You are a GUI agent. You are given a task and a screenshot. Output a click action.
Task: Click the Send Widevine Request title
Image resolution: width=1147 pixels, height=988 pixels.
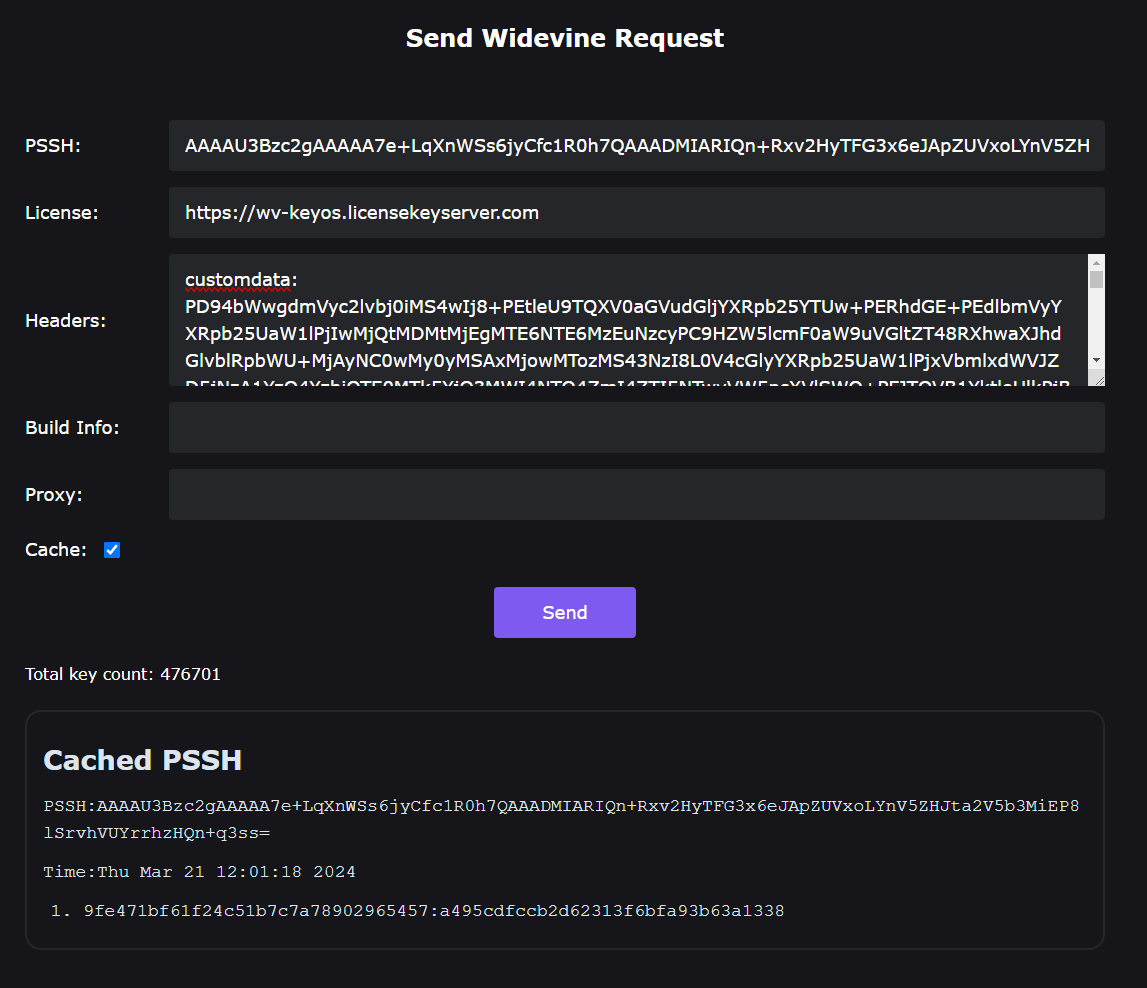click(x=565, y=38)
